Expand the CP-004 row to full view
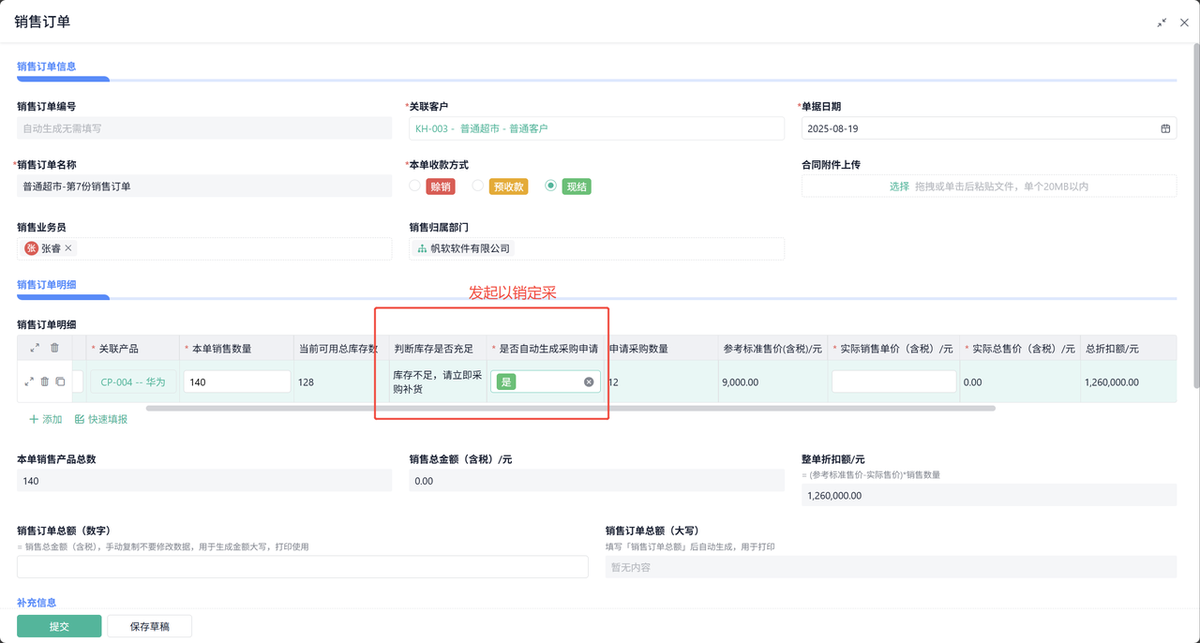Viewport: 1200px width, 643px height. point(29,381)
